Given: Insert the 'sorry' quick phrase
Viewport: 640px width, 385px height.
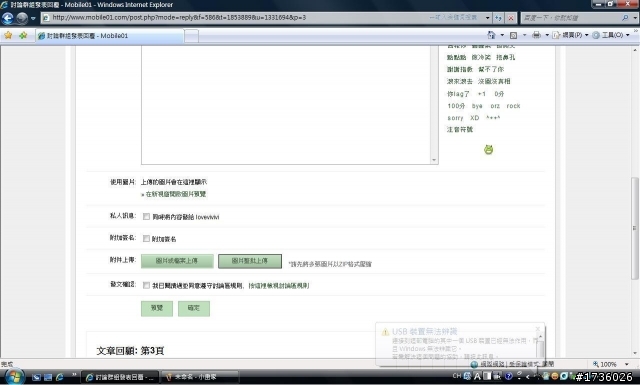Looking at the screenshot, I should click(x=455, y=118).
